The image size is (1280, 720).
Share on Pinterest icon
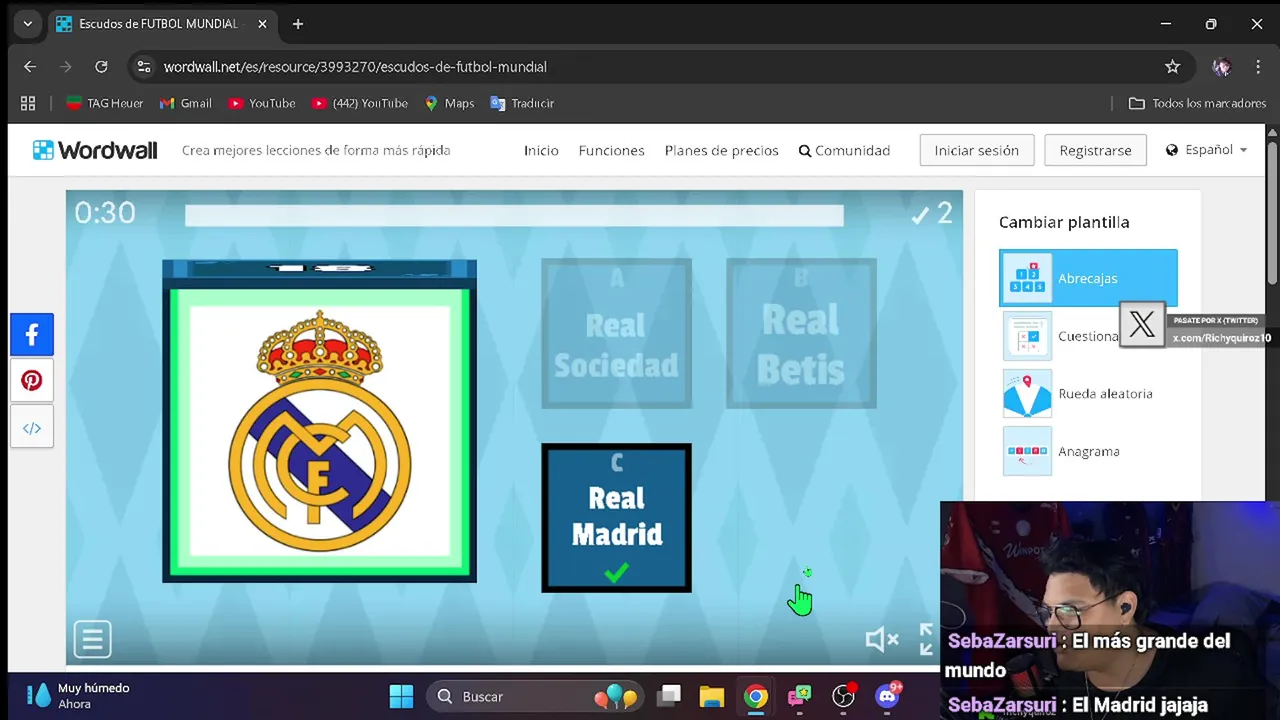32,381
